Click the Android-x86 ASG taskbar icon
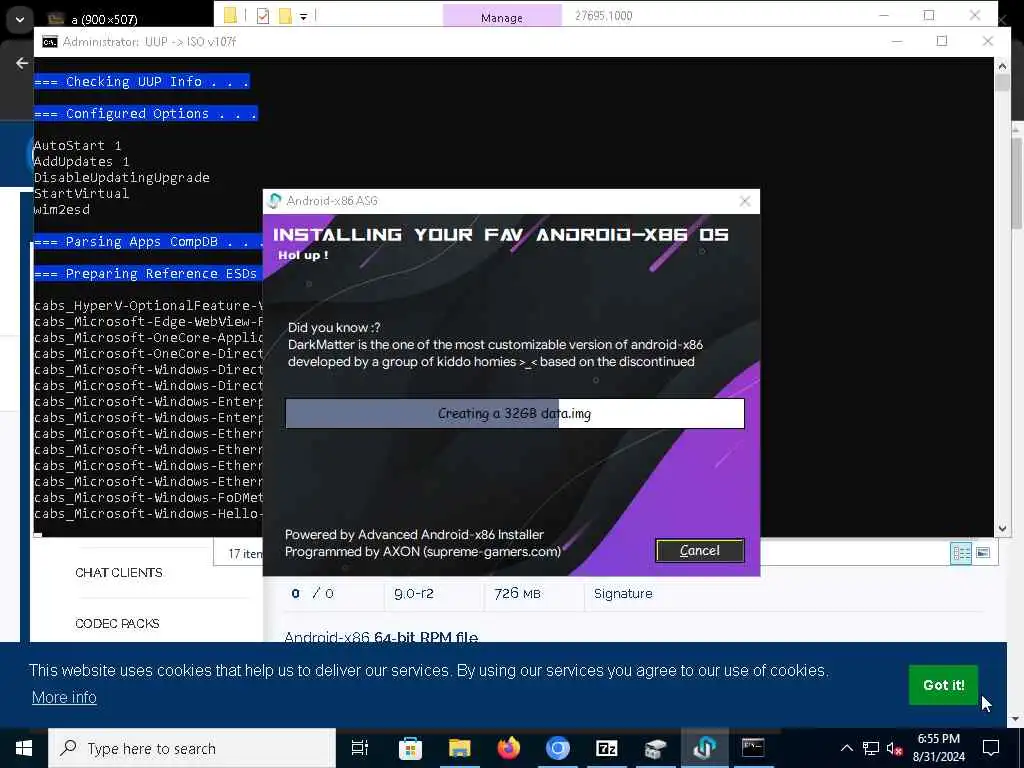Image resolution: width=1024 pixels, height=768 pixels. [705, 748]
